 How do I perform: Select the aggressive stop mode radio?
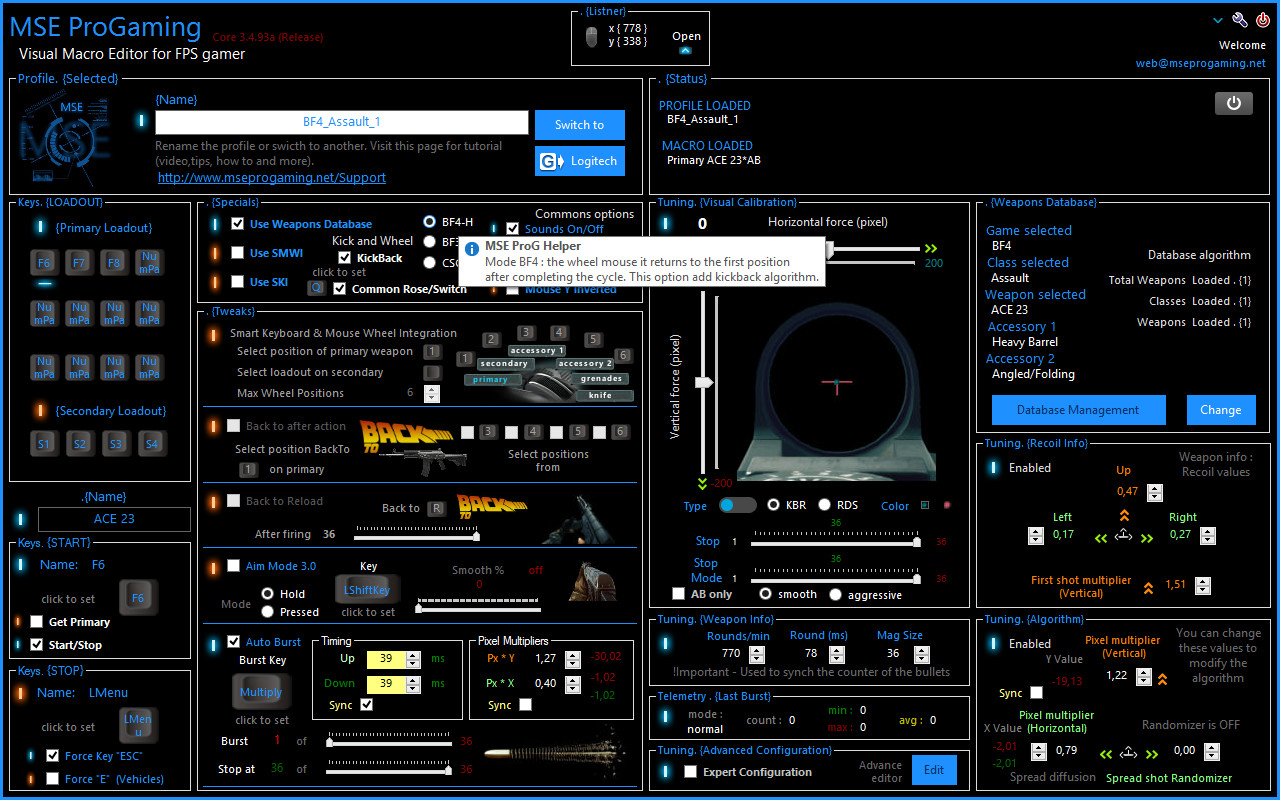click(x=837, y=594)
